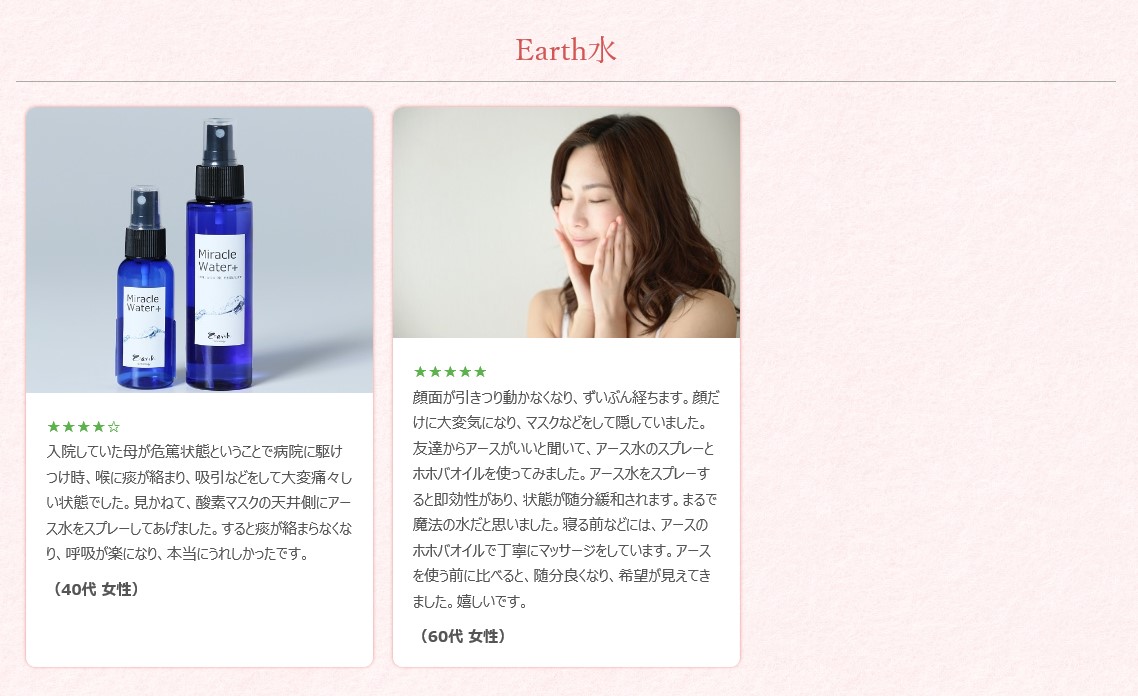Click the label on the large blue bottle

221,290
